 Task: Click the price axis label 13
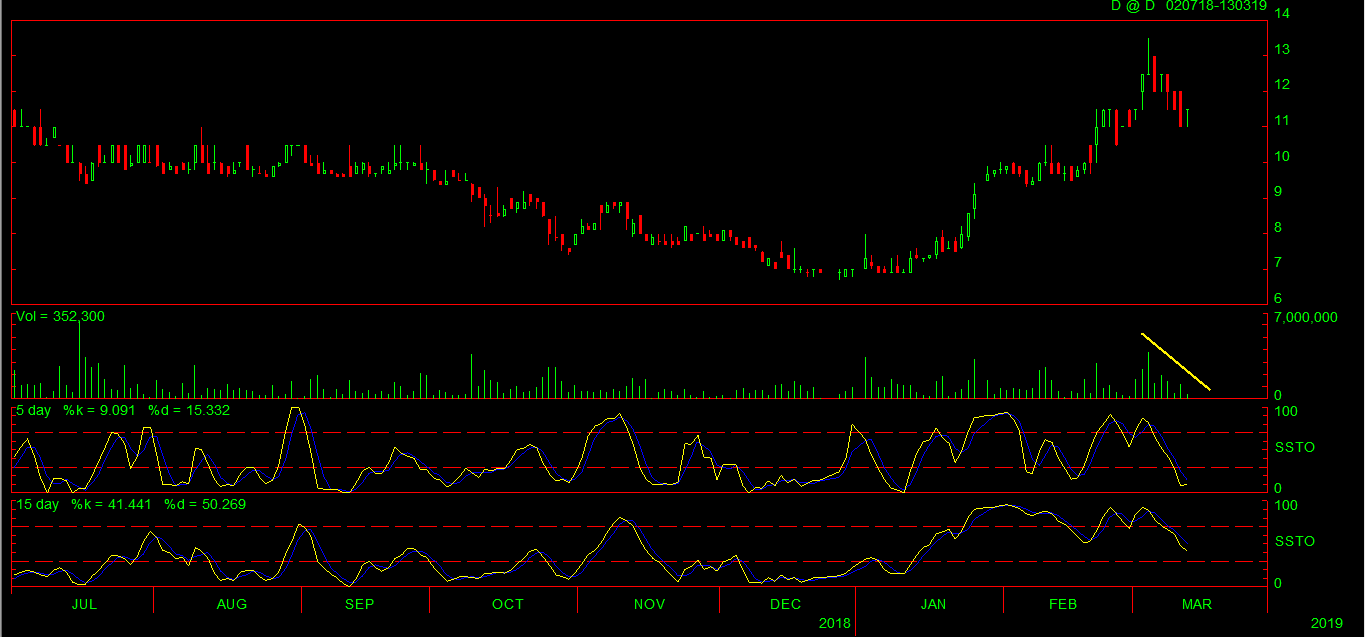pyautogui.click(x=1282, y=50)
